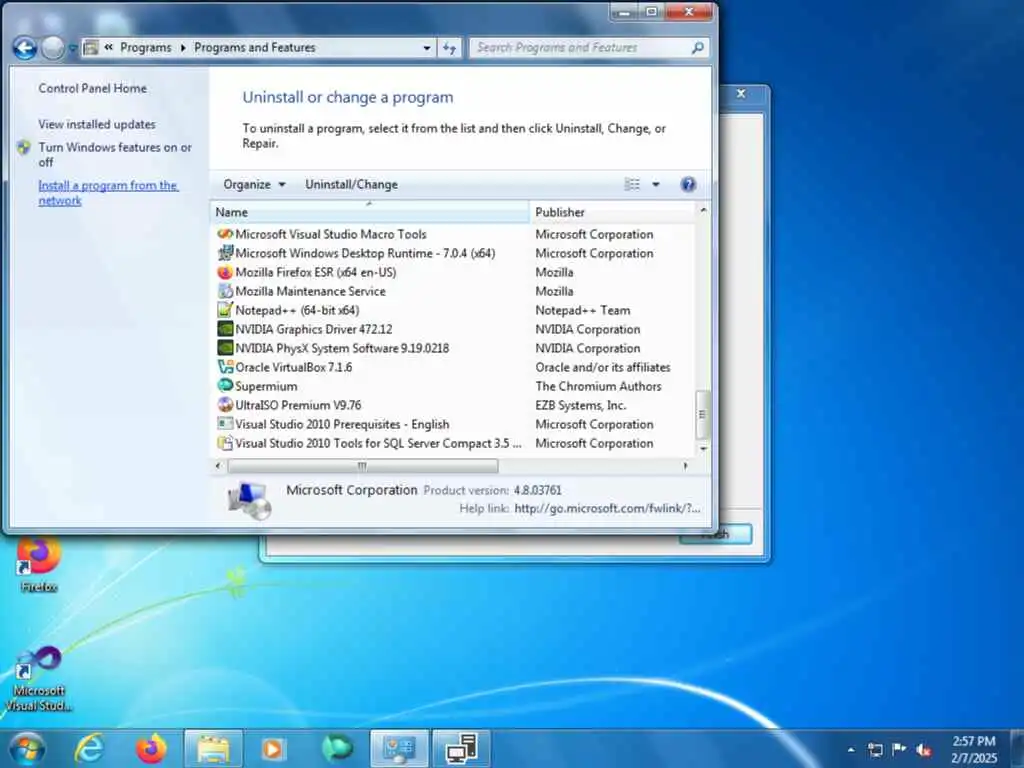Open Microsoft Visual Studio desktop shortcut
1024x768 pixels.
(x=38, y=679)
